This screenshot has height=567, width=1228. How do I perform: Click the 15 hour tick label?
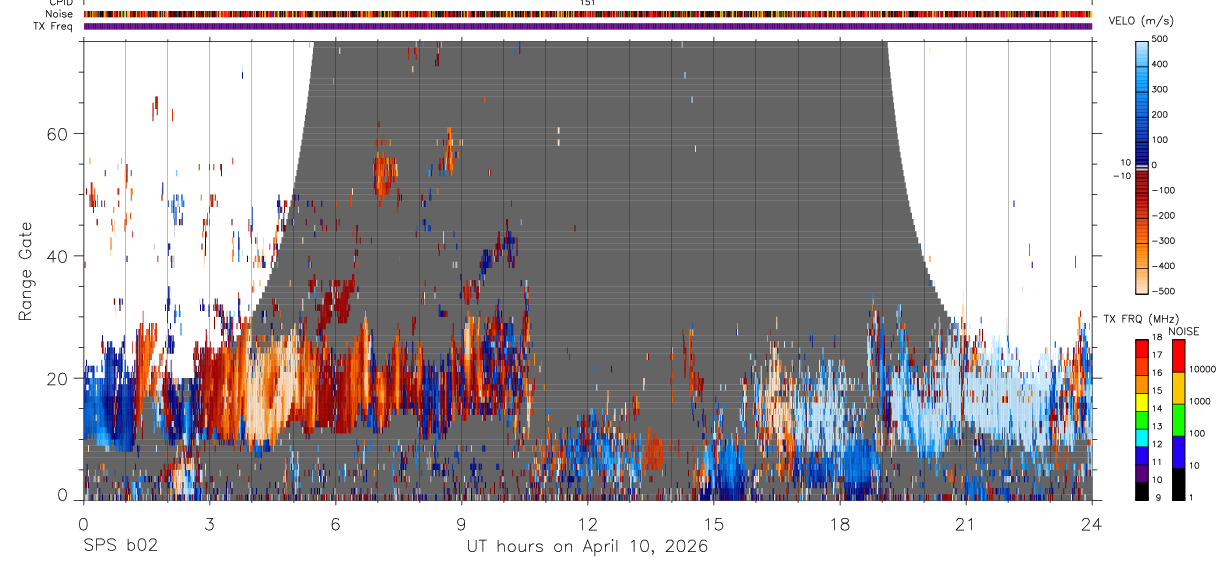714,525
